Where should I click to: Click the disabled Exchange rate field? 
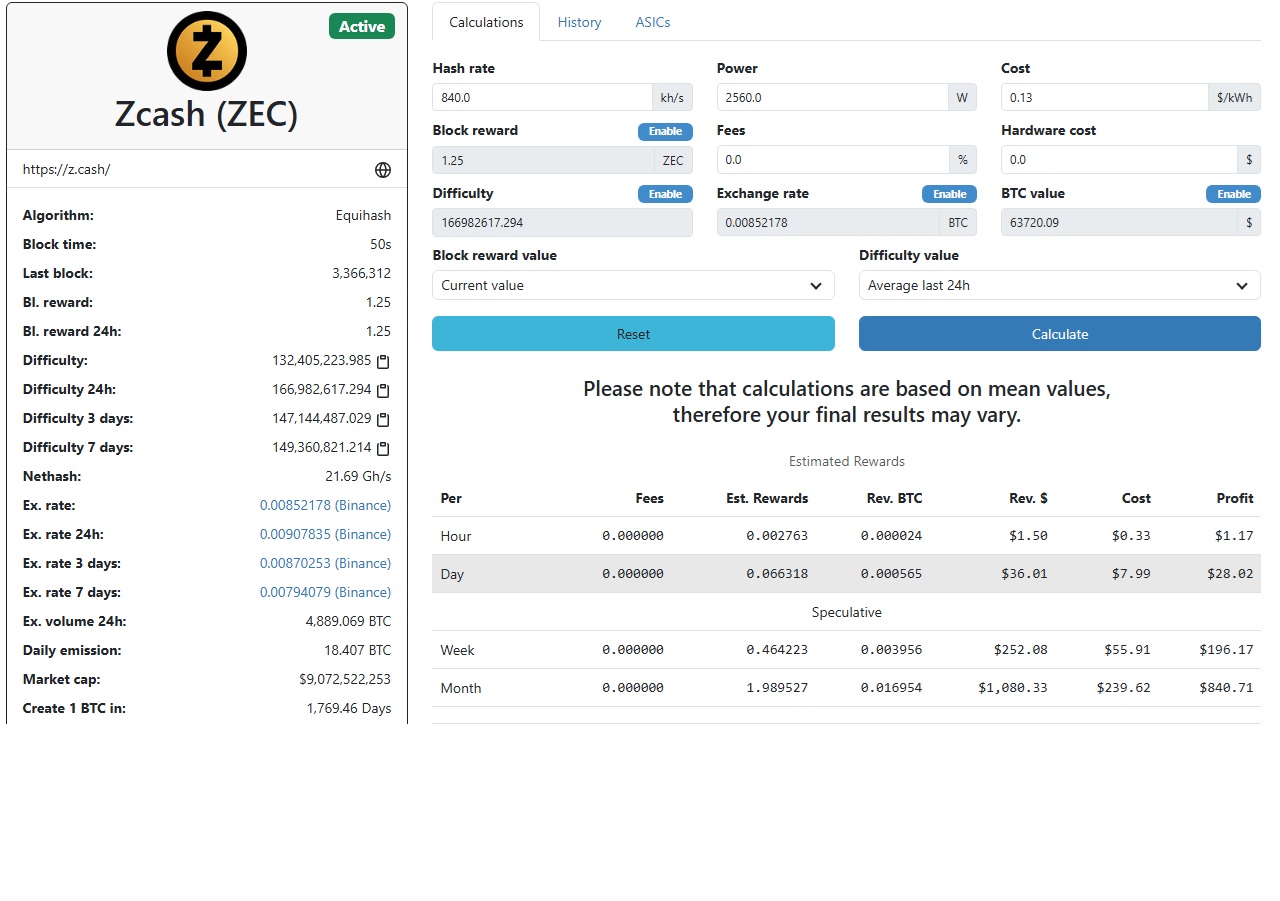click(x=828, y=223)
